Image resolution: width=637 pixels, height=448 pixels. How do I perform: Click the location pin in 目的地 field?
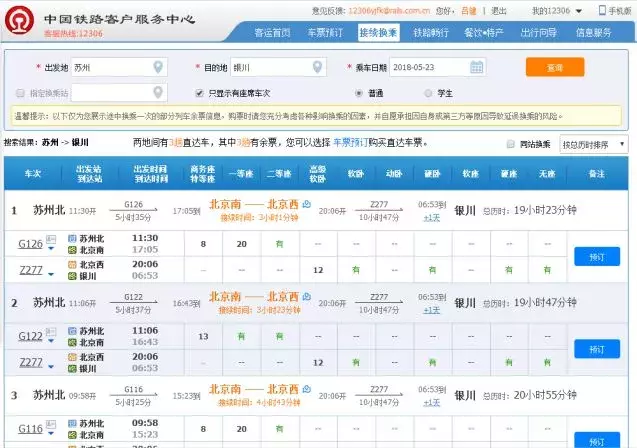click(317, 67)
